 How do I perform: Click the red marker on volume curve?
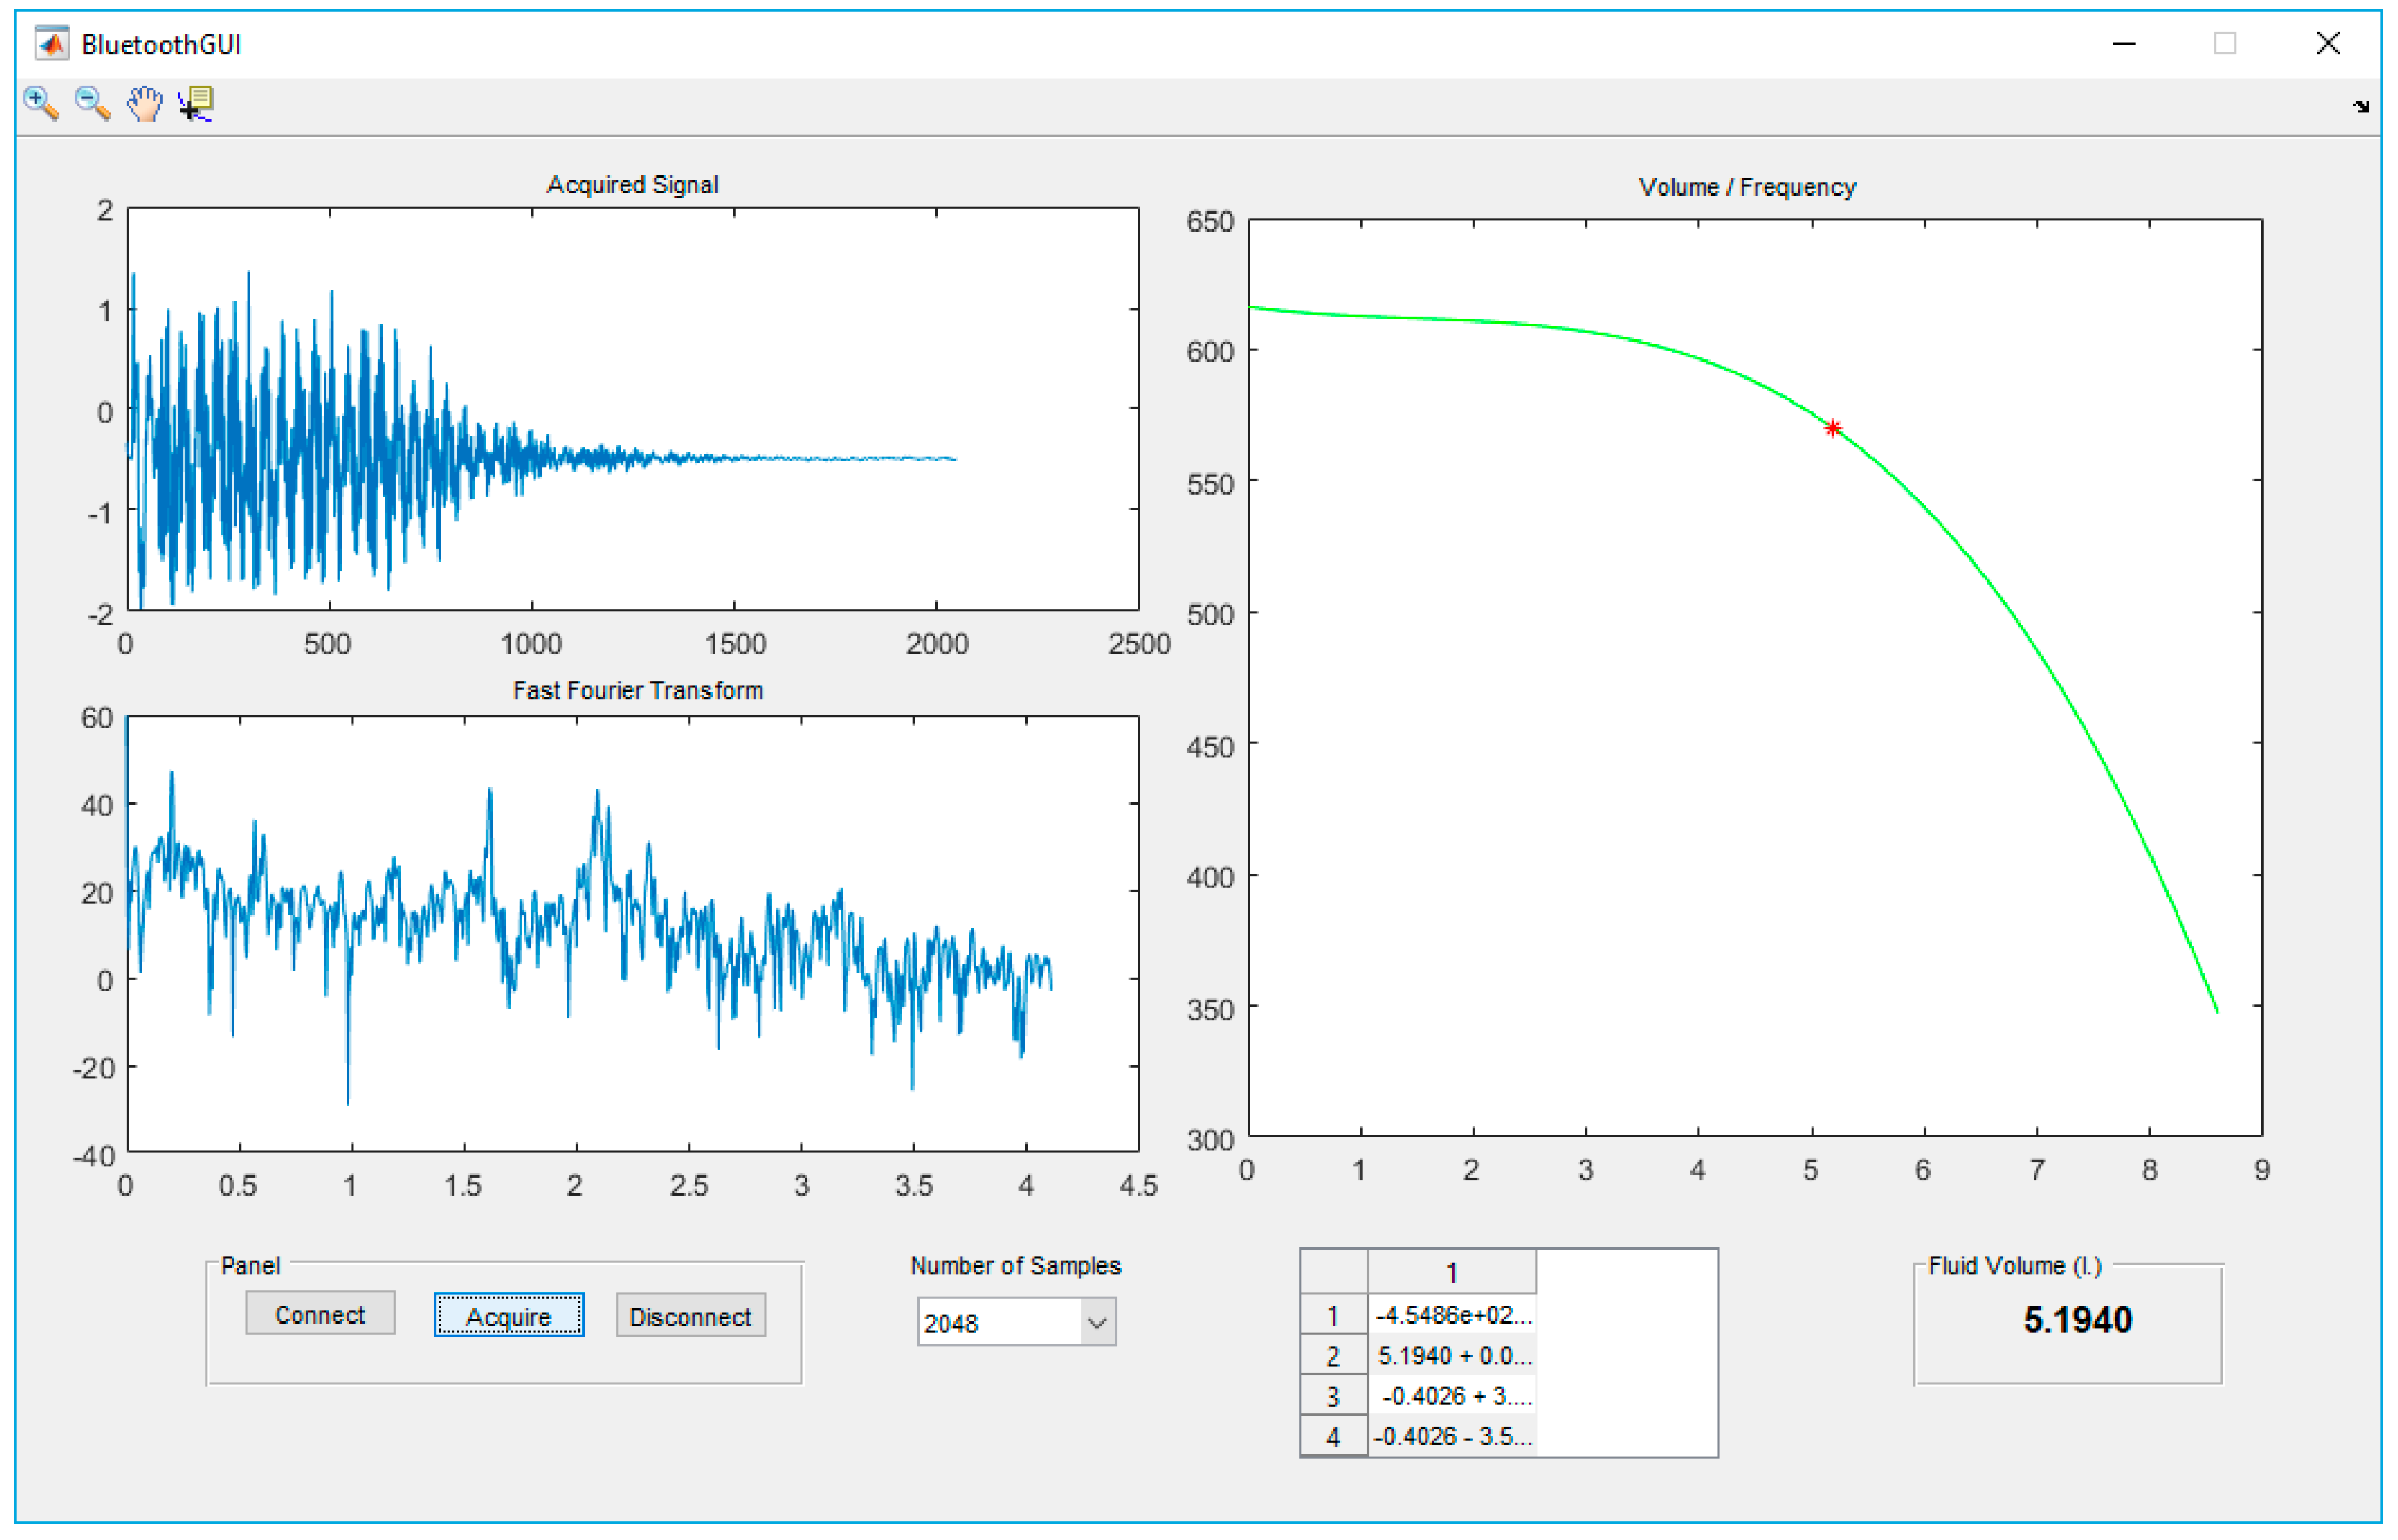pyautogui.click(x=1832, y=428)
